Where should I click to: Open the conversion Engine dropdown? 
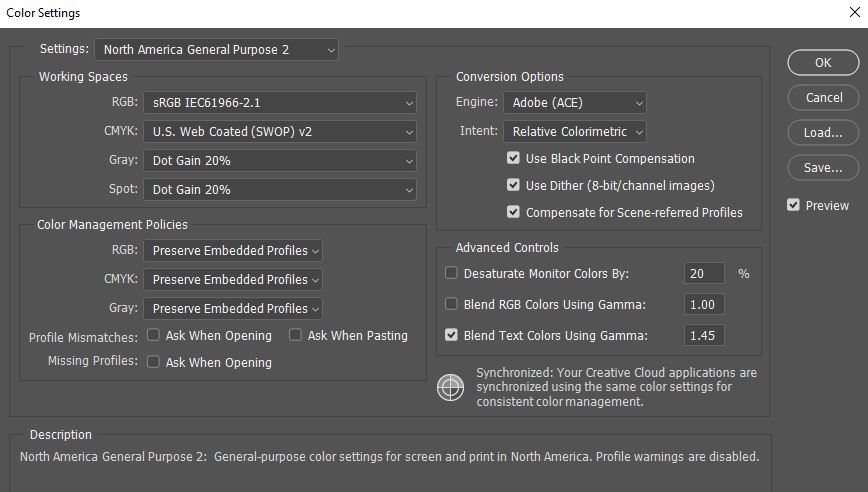click(x=575, y=102)
